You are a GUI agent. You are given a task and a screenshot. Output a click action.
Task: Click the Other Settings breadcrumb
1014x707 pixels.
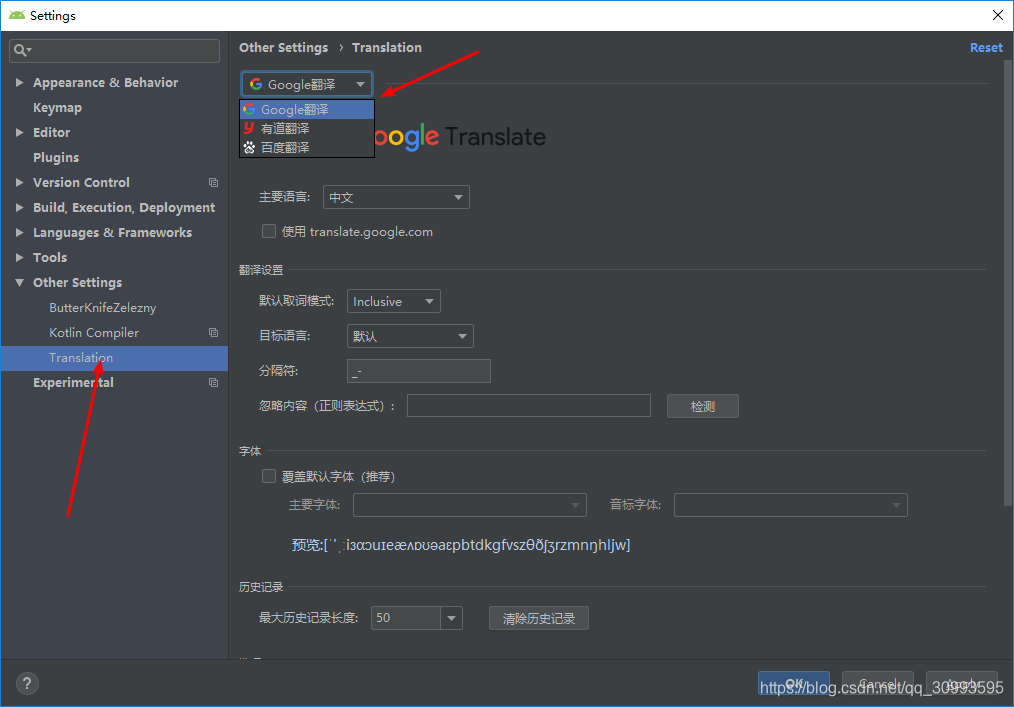[x=283, y=47]
